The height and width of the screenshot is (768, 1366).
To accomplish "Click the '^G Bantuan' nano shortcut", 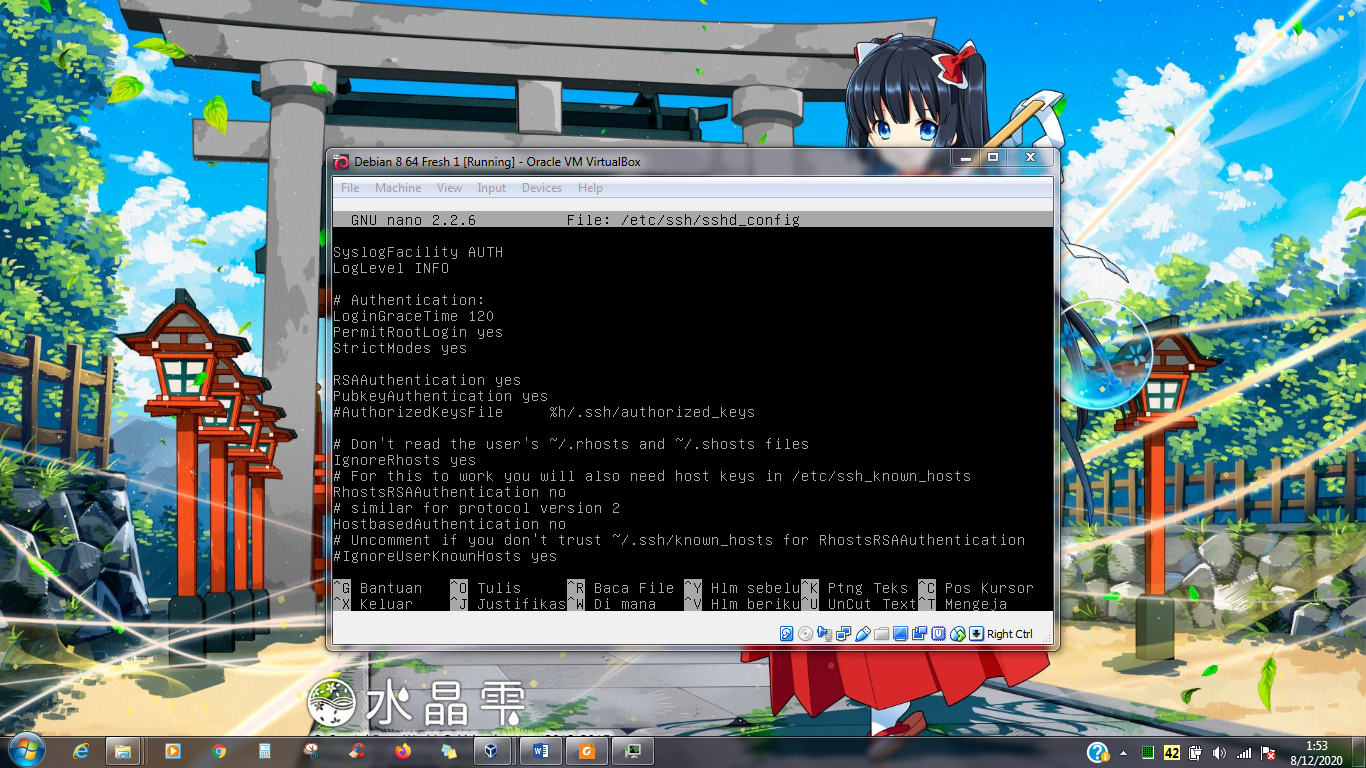I will click(x=377, y=588).
